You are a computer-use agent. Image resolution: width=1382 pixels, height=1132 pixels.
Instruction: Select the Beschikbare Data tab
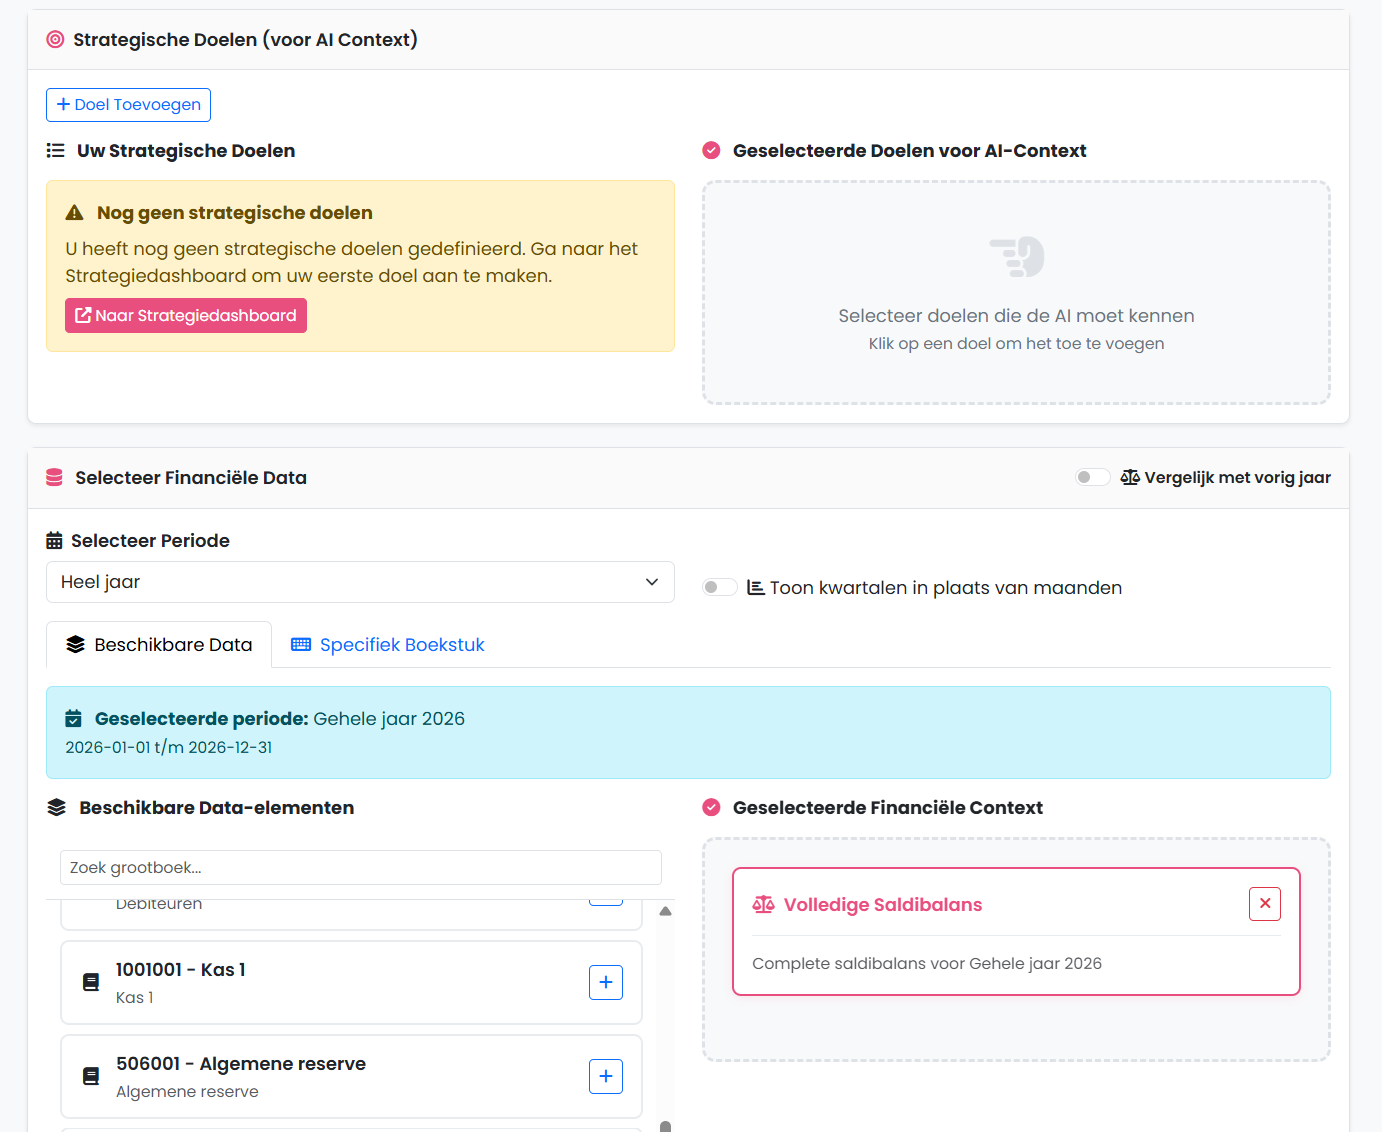tap(159, 645)
